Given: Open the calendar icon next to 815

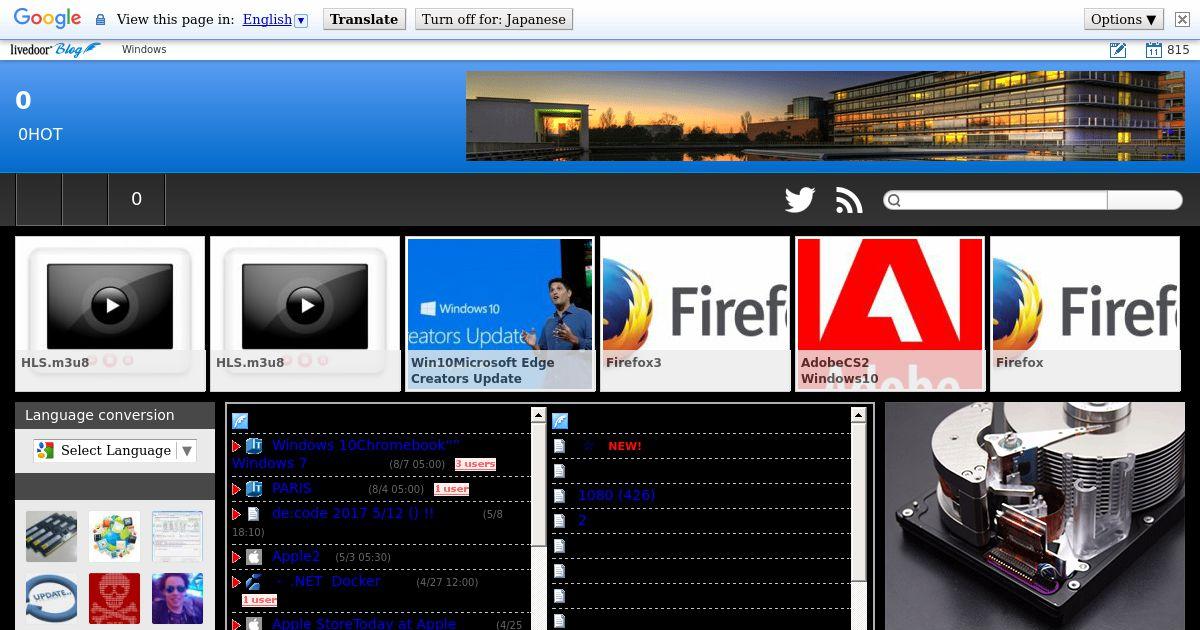Looking at the screenshot, I should click(1153, 50).
